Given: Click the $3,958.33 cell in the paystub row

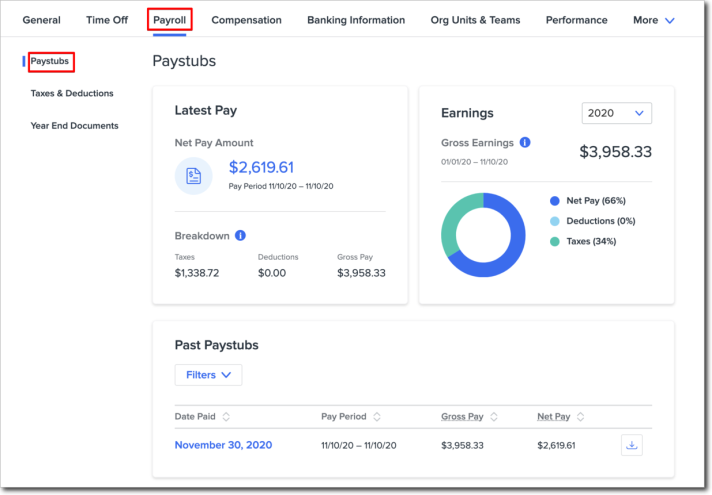Looking at the screenshot, I should click(462, 446).
